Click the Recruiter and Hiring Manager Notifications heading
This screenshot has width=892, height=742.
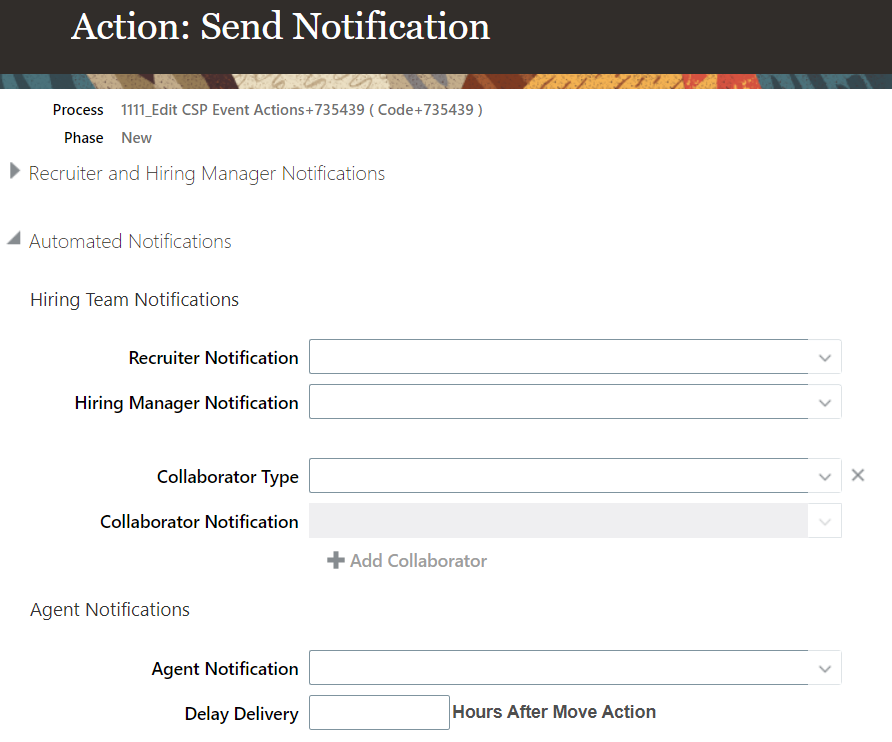pyautogui.click(x=207, y=174)
